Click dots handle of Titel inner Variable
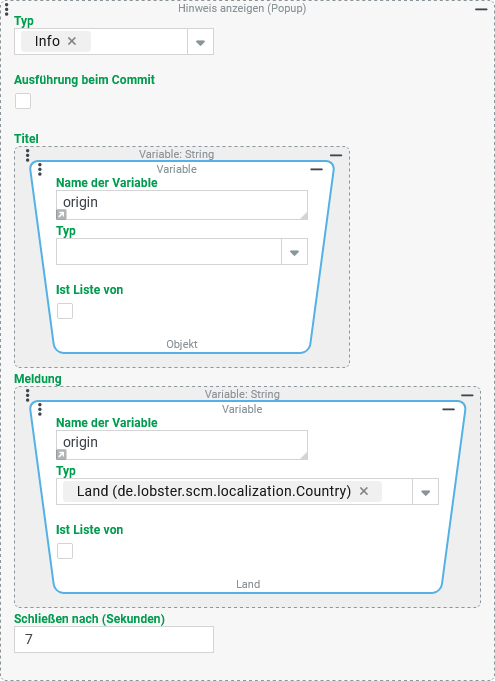The width and height of the screenshot is (495, 681). click(x=40, y=169)
